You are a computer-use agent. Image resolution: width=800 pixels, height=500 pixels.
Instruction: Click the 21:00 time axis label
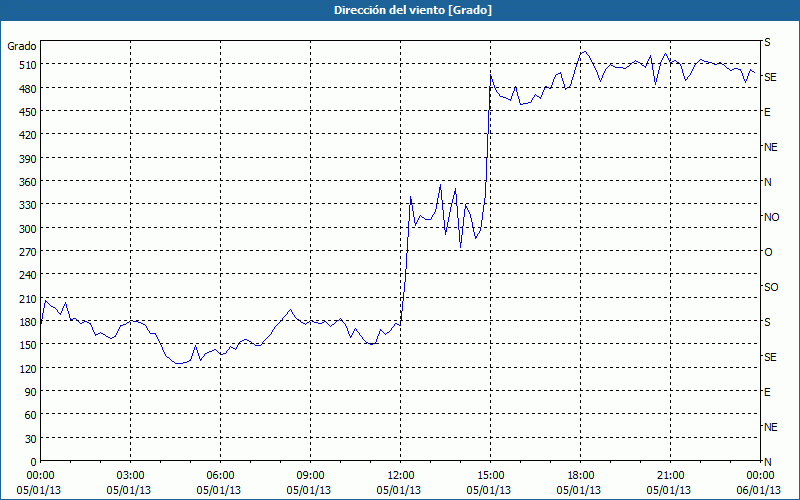[x=670, y=476]
